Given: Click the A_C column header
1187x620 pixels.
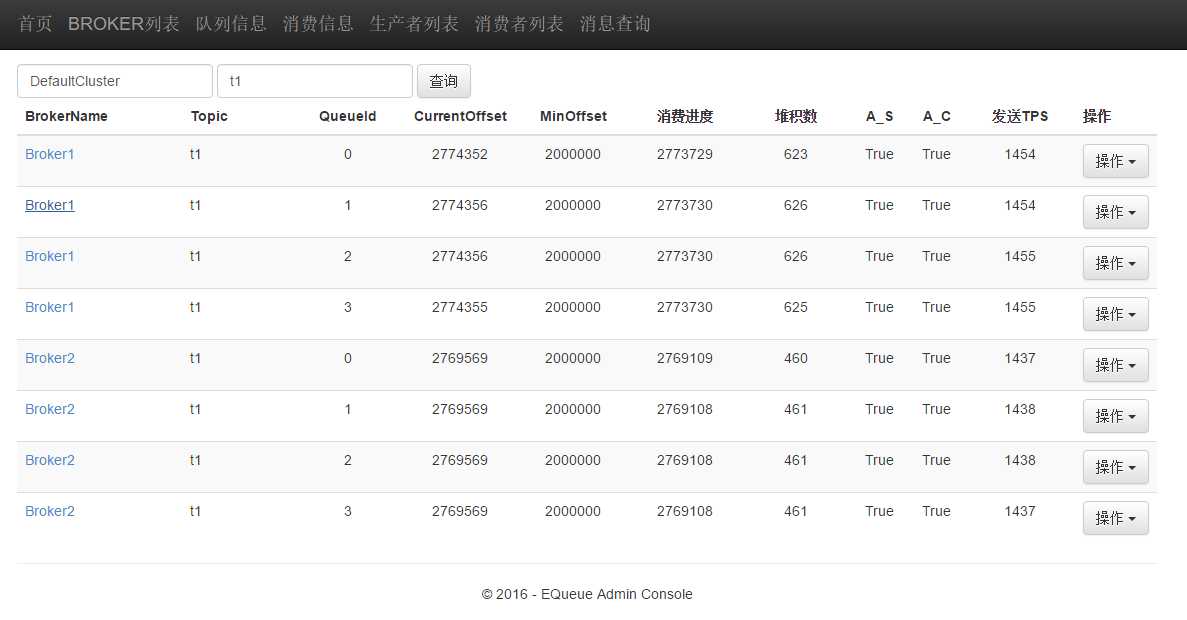Looking at the screenshot, I should point(936,117).
